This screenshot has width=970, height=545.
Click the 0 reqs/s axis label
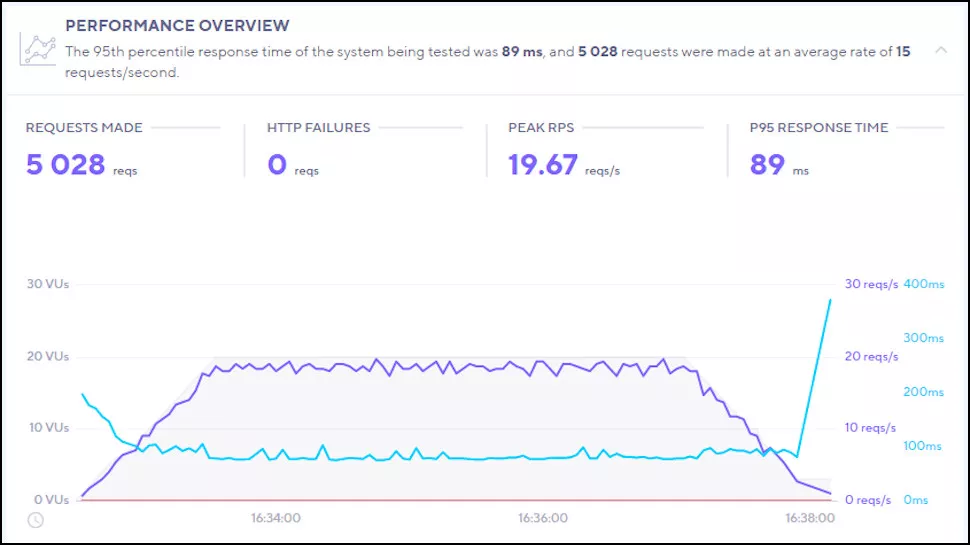[x=868, y=500]
